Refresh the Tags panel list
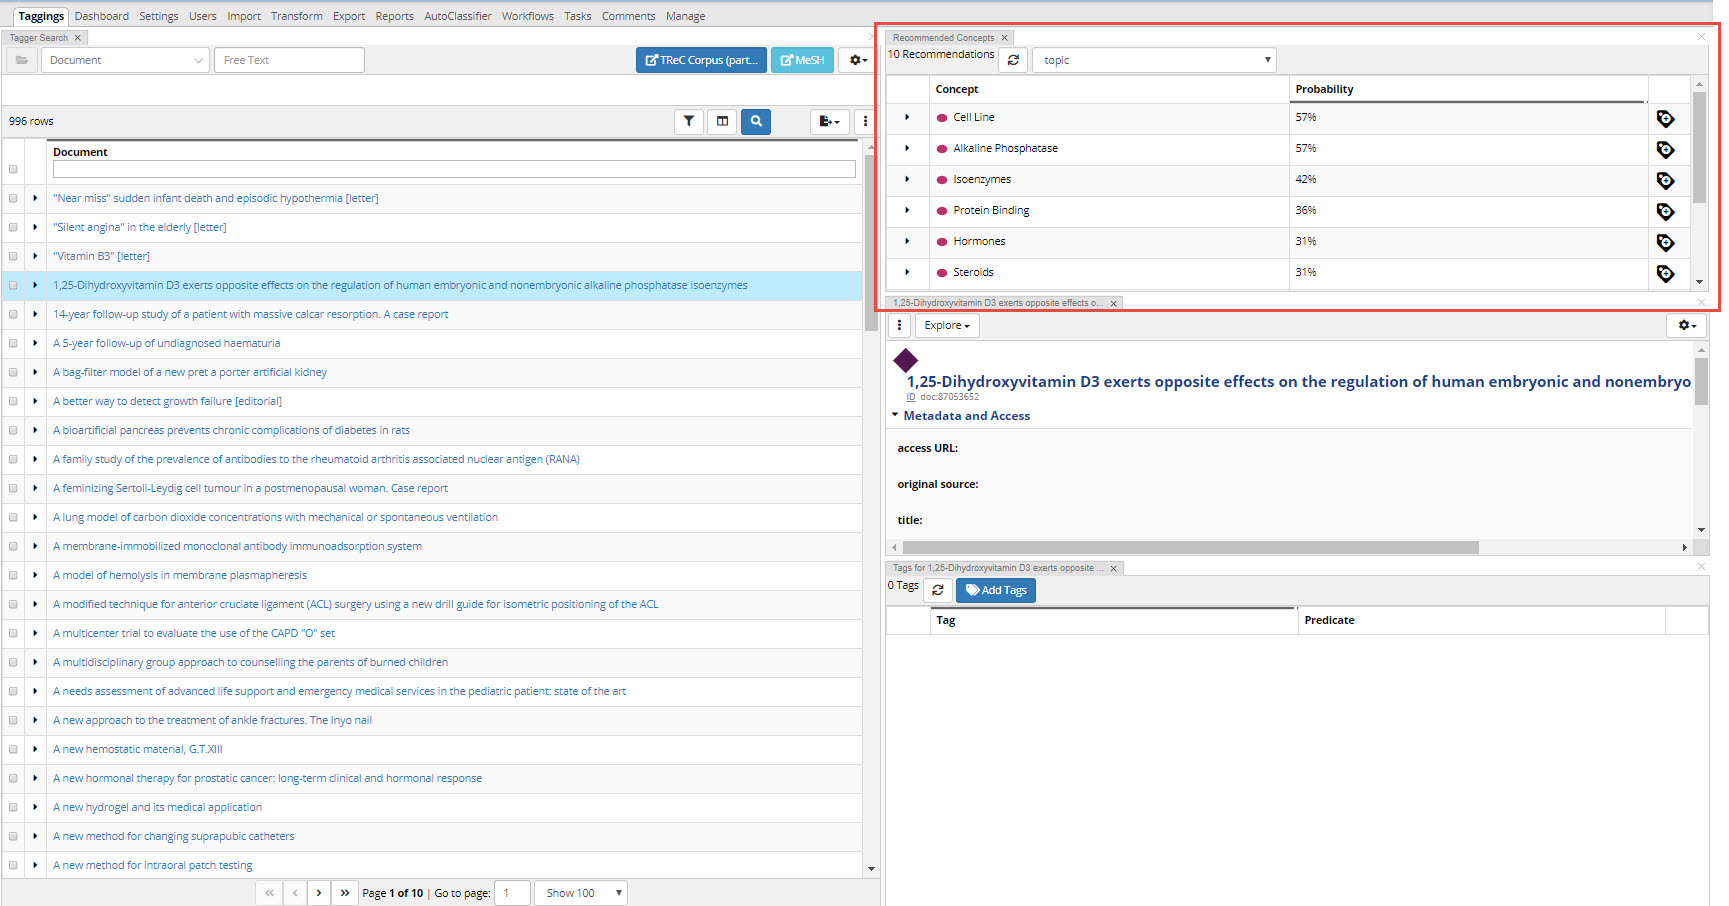Image resolution: width=1729 pixels, height=906 pixels. [x=938, y=590]
